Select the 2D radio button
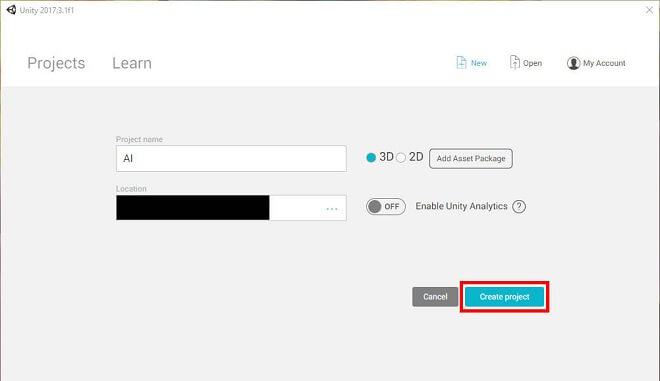 tap(401, 157)
